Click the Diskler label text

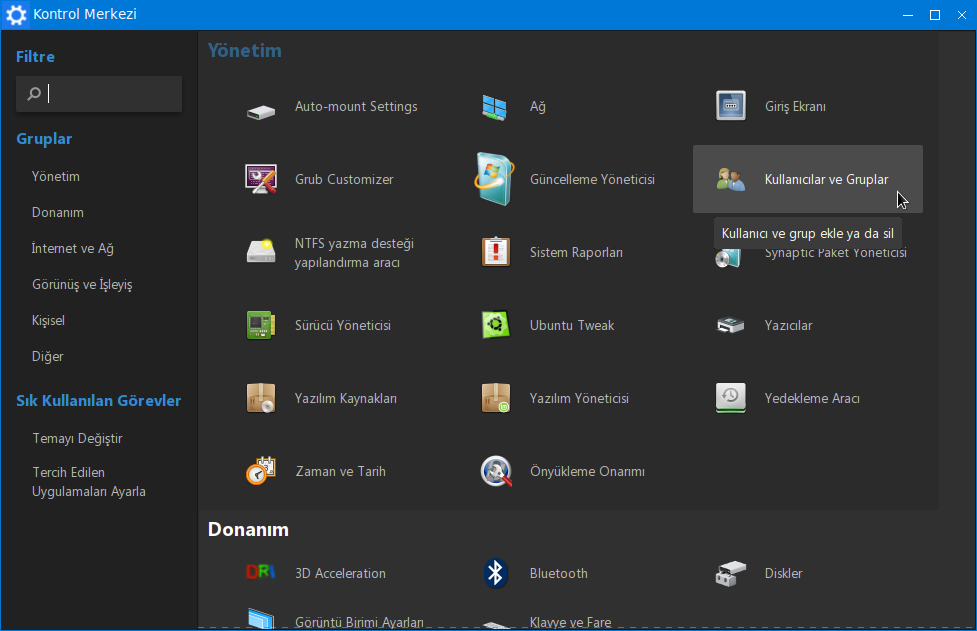[783, 573]
